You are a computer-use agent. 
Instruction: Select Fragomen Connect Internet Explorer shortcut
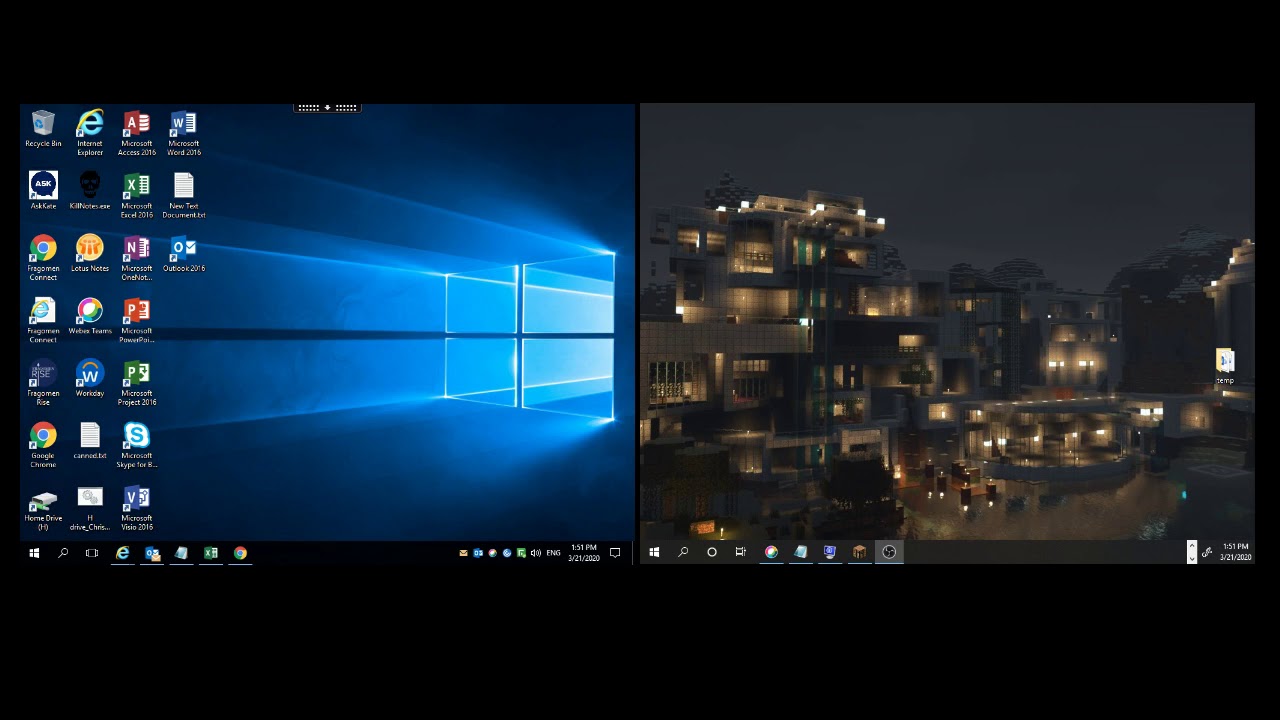point(43,320)
